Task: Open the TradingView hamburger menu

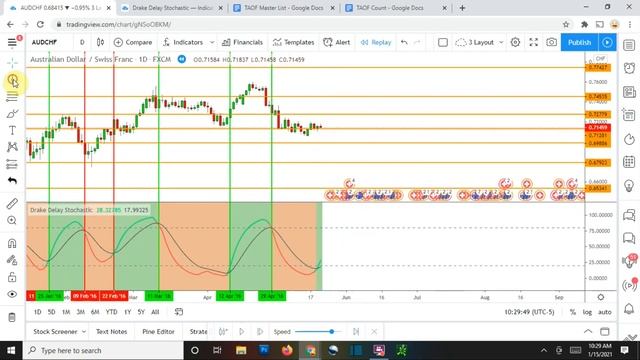Action: (12, 42)
